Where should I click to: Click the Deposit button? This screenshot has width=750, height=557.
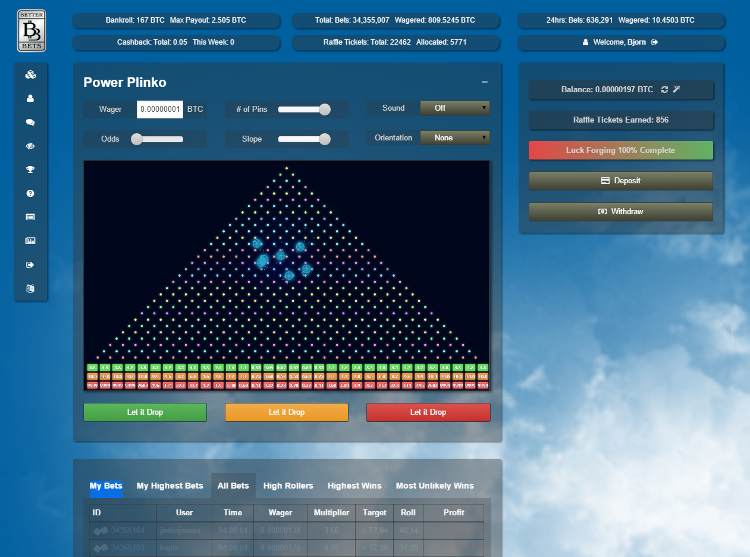coord(621,181)
